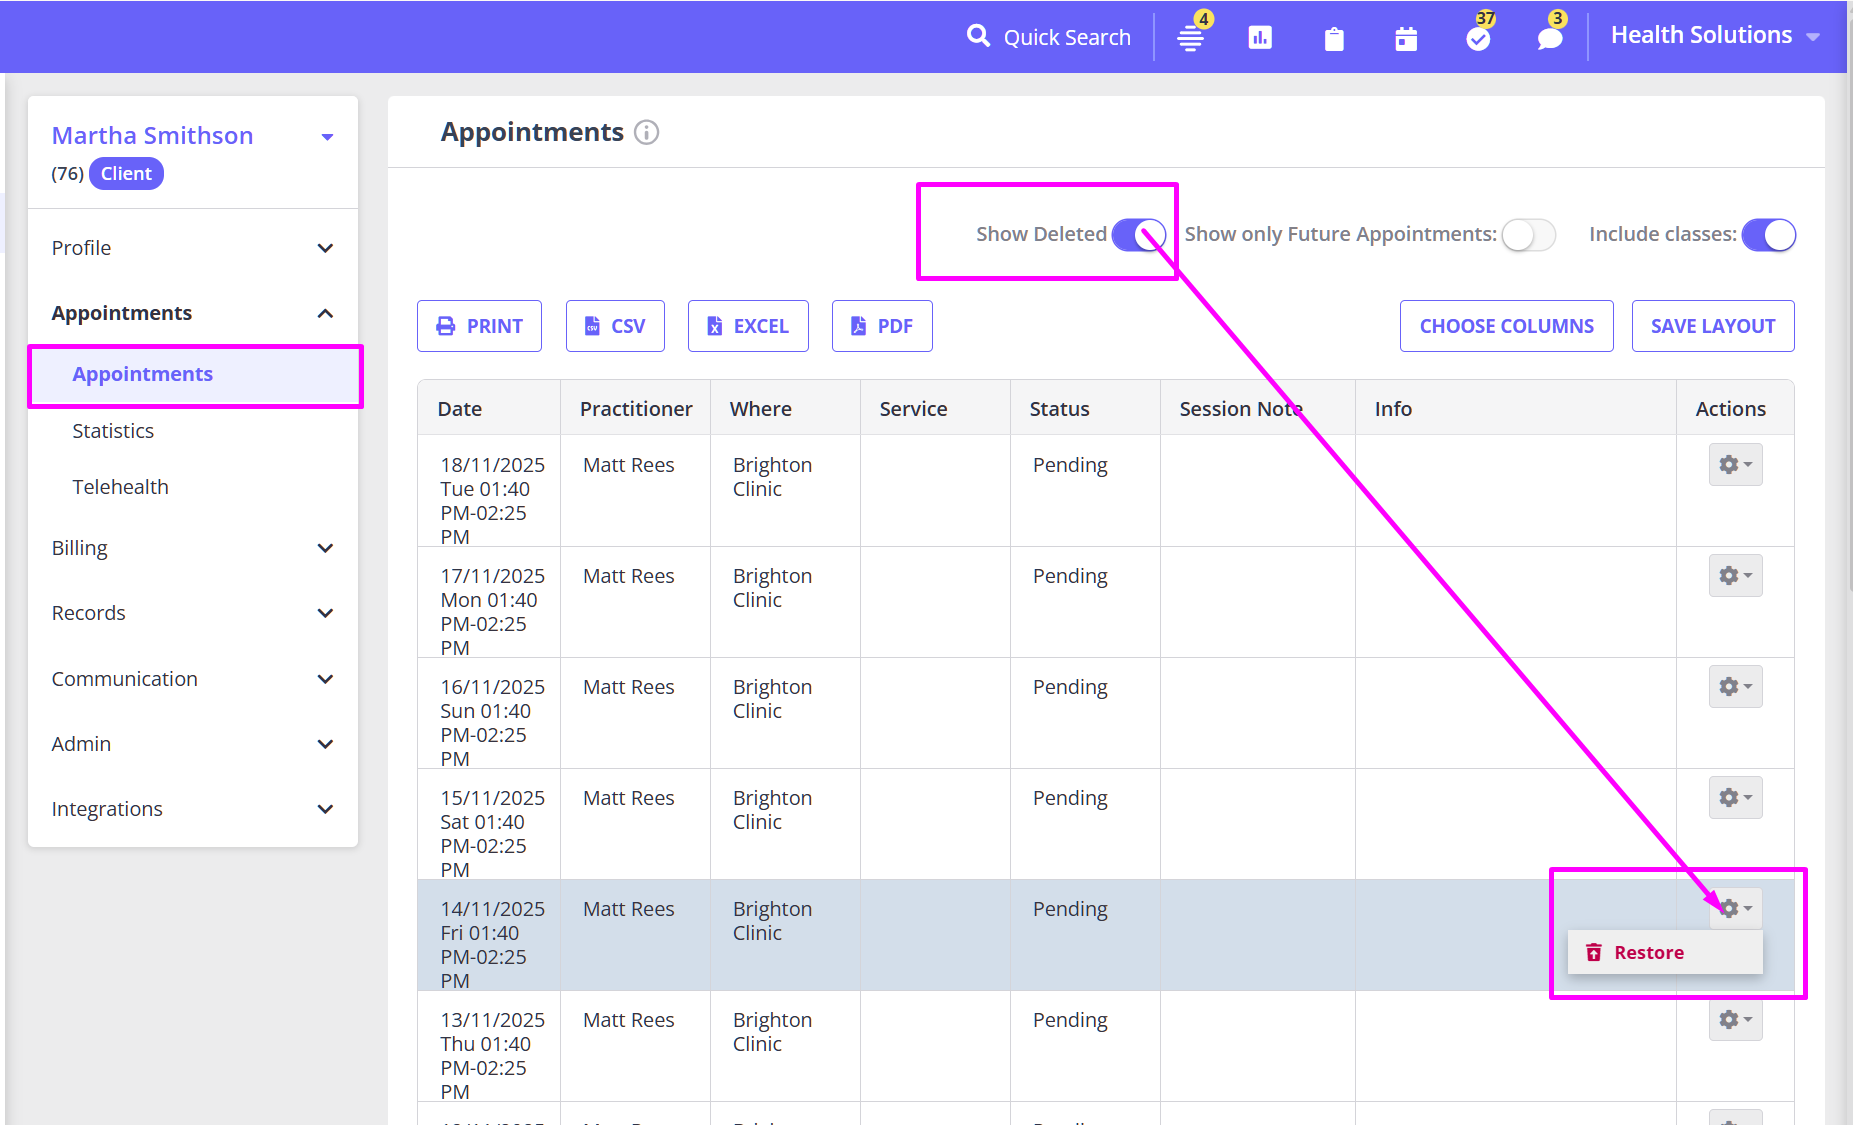
Task: Open tasks checkmark icon with badge 37
Action: point(1478,38)
